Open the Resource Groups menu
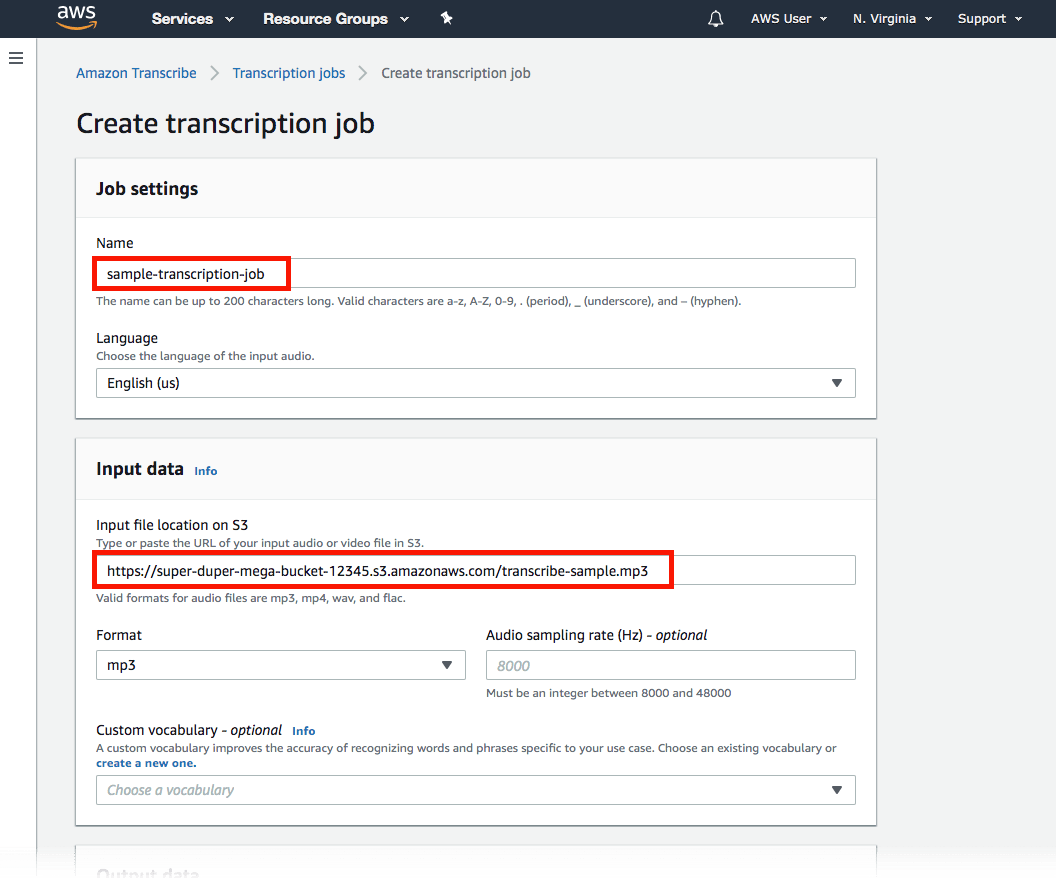The width and height of the screenshot is (1056, 878). (335, 19)
